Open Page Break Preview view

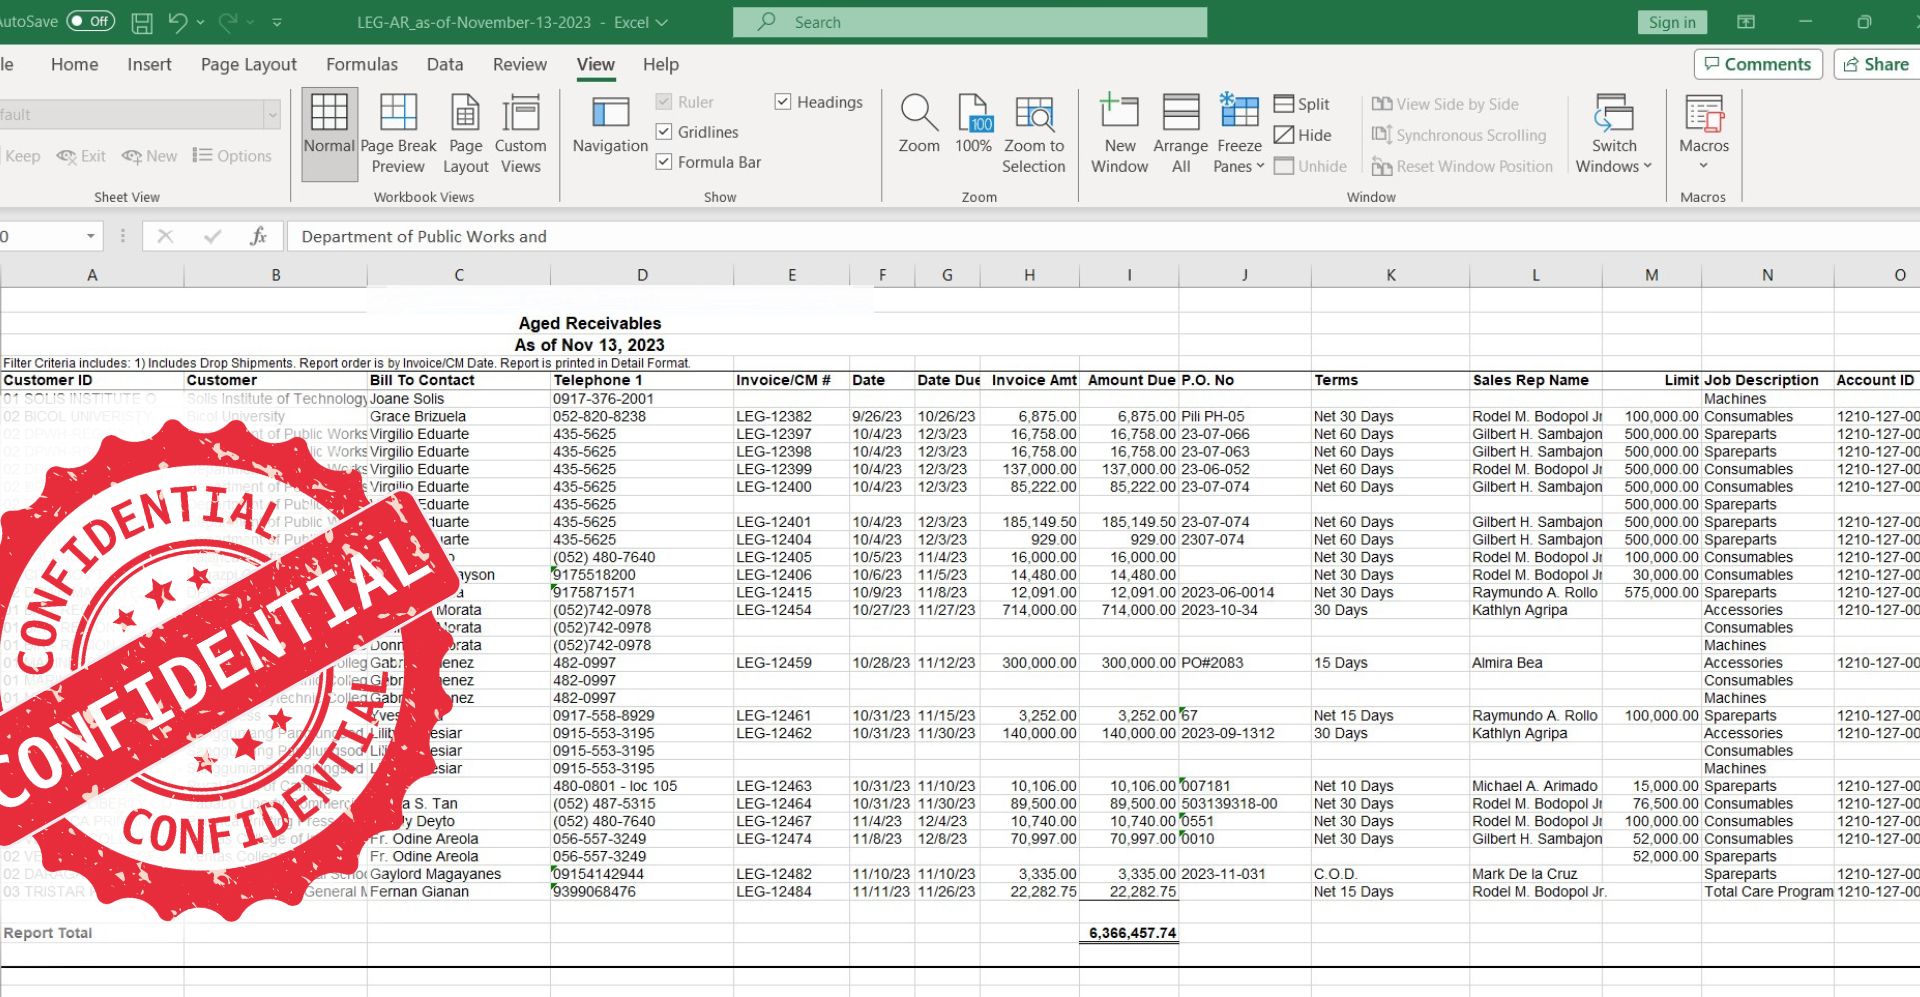click(x=398, y=134)
